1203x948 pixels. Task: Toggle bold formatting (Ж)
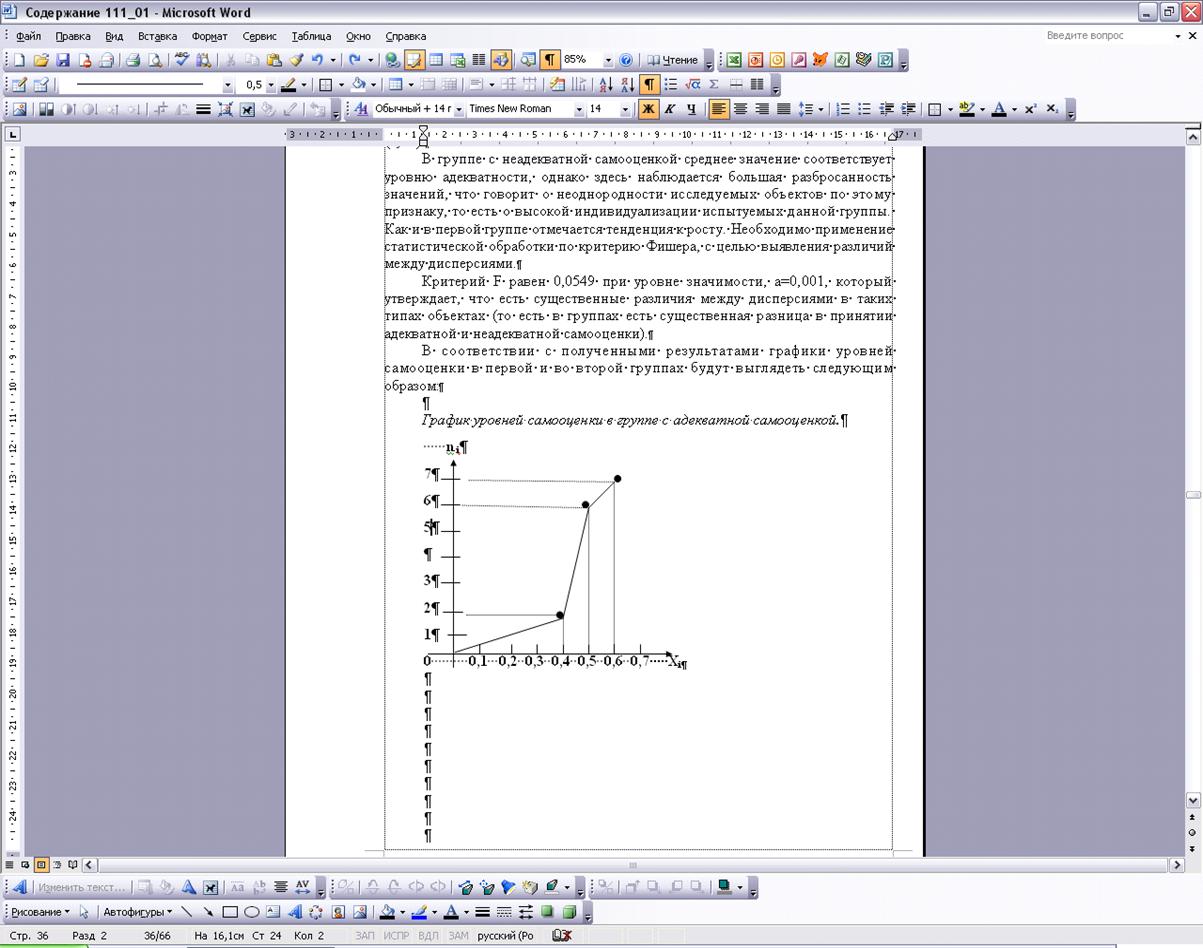click(648, 109)
